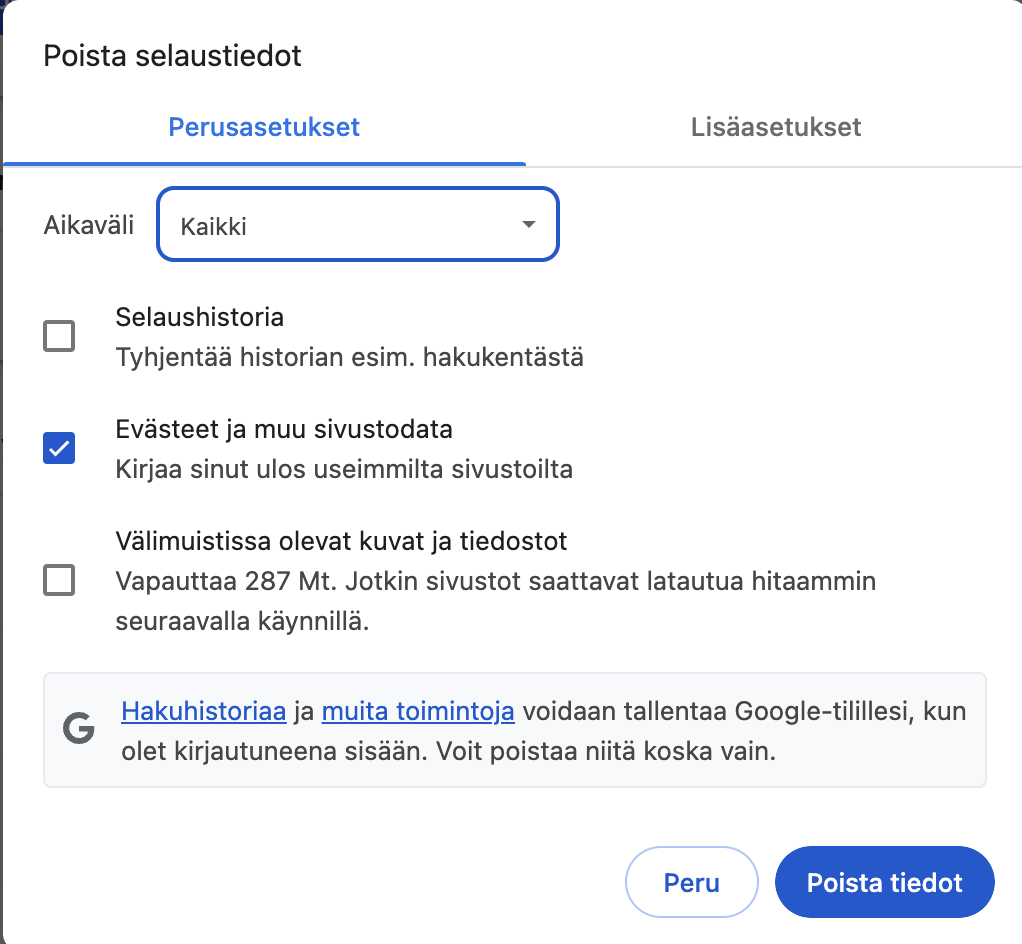Click inside the Google account notice box
The image size is (1022, 944).
(x=514, y=727)
